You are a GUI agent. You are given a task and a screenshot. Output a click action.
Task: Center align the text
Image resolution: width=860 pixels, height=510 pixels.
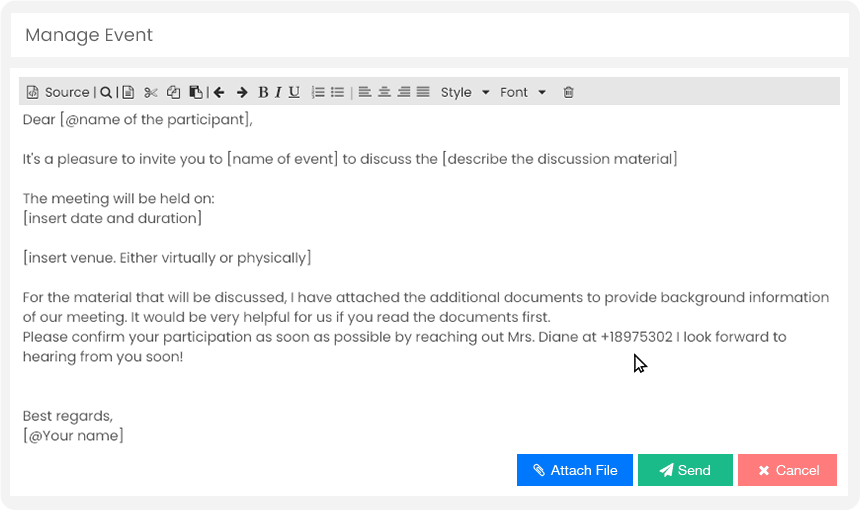pyautogui.click(x=384, y=92)
